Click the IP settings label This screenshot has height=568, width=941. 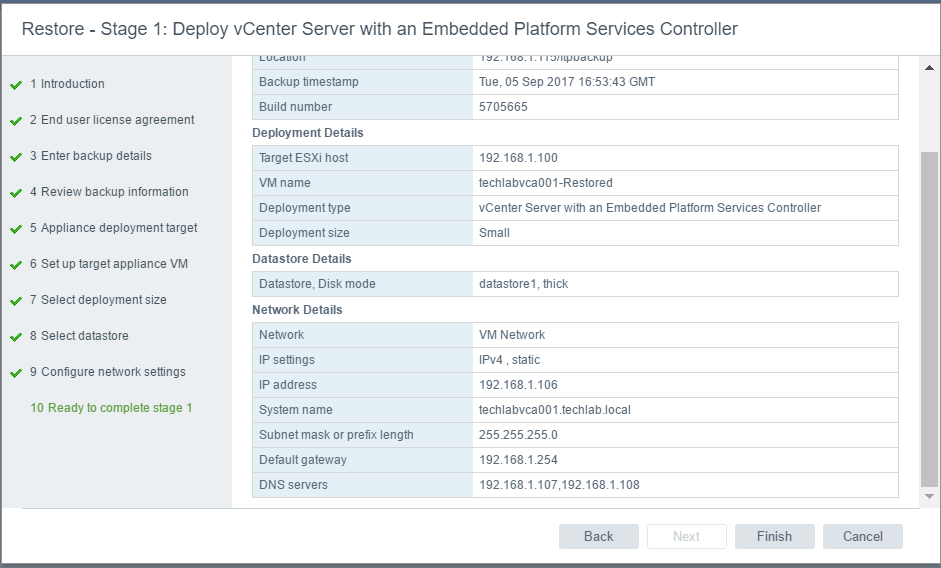(287, 360)
